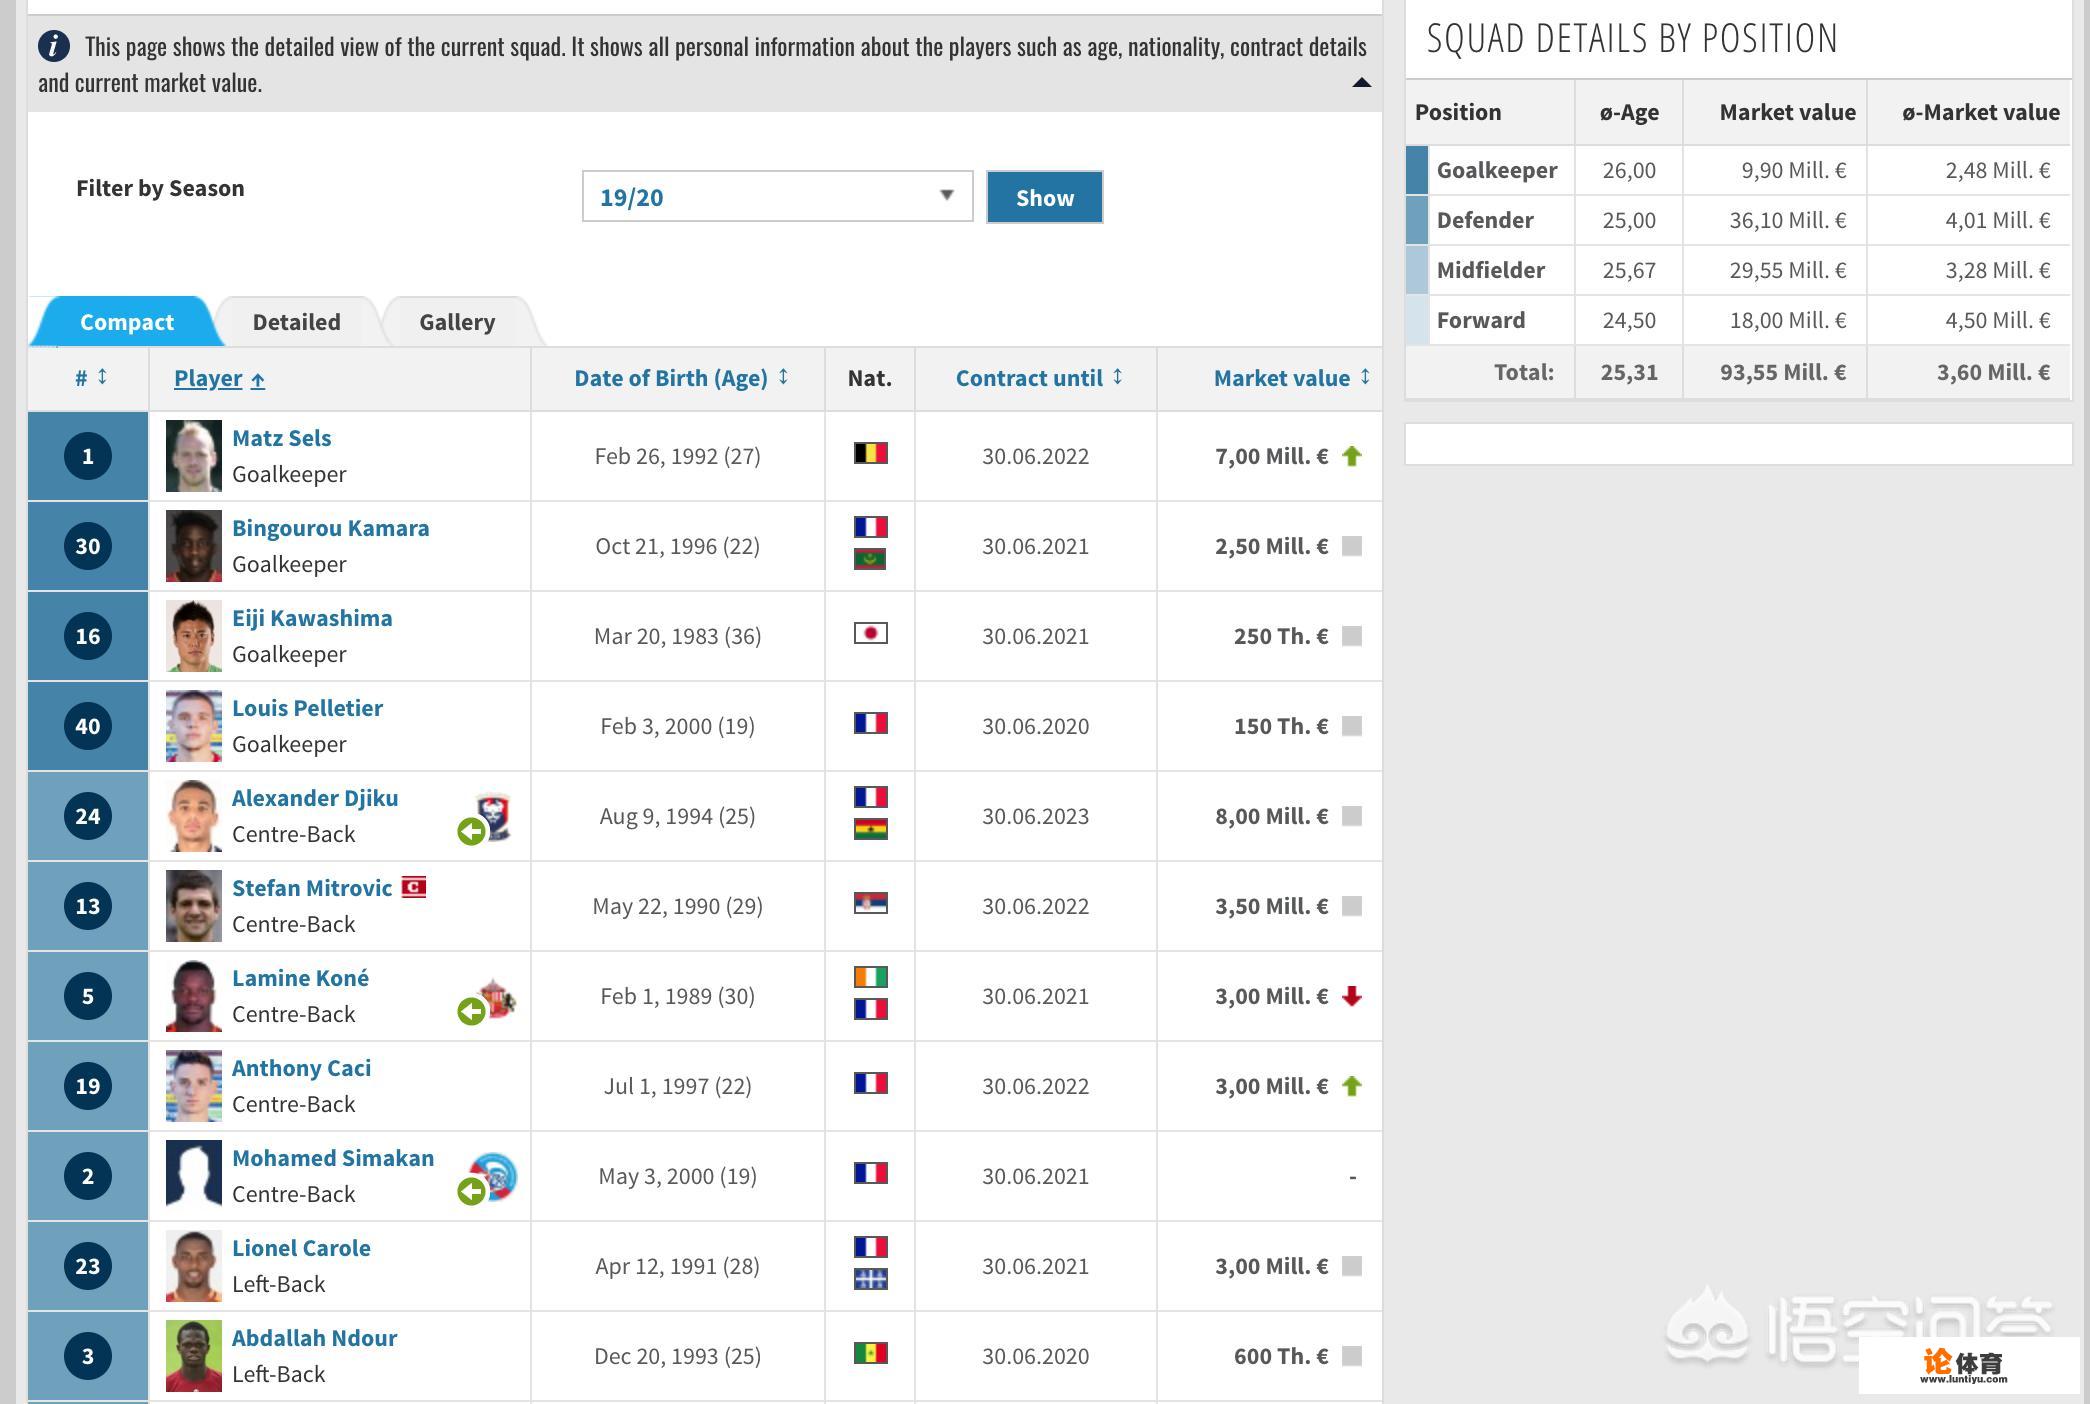Switch to the Gallery tab
The width and height of the screenshot is (2090, 1404).
click(457, 322)
